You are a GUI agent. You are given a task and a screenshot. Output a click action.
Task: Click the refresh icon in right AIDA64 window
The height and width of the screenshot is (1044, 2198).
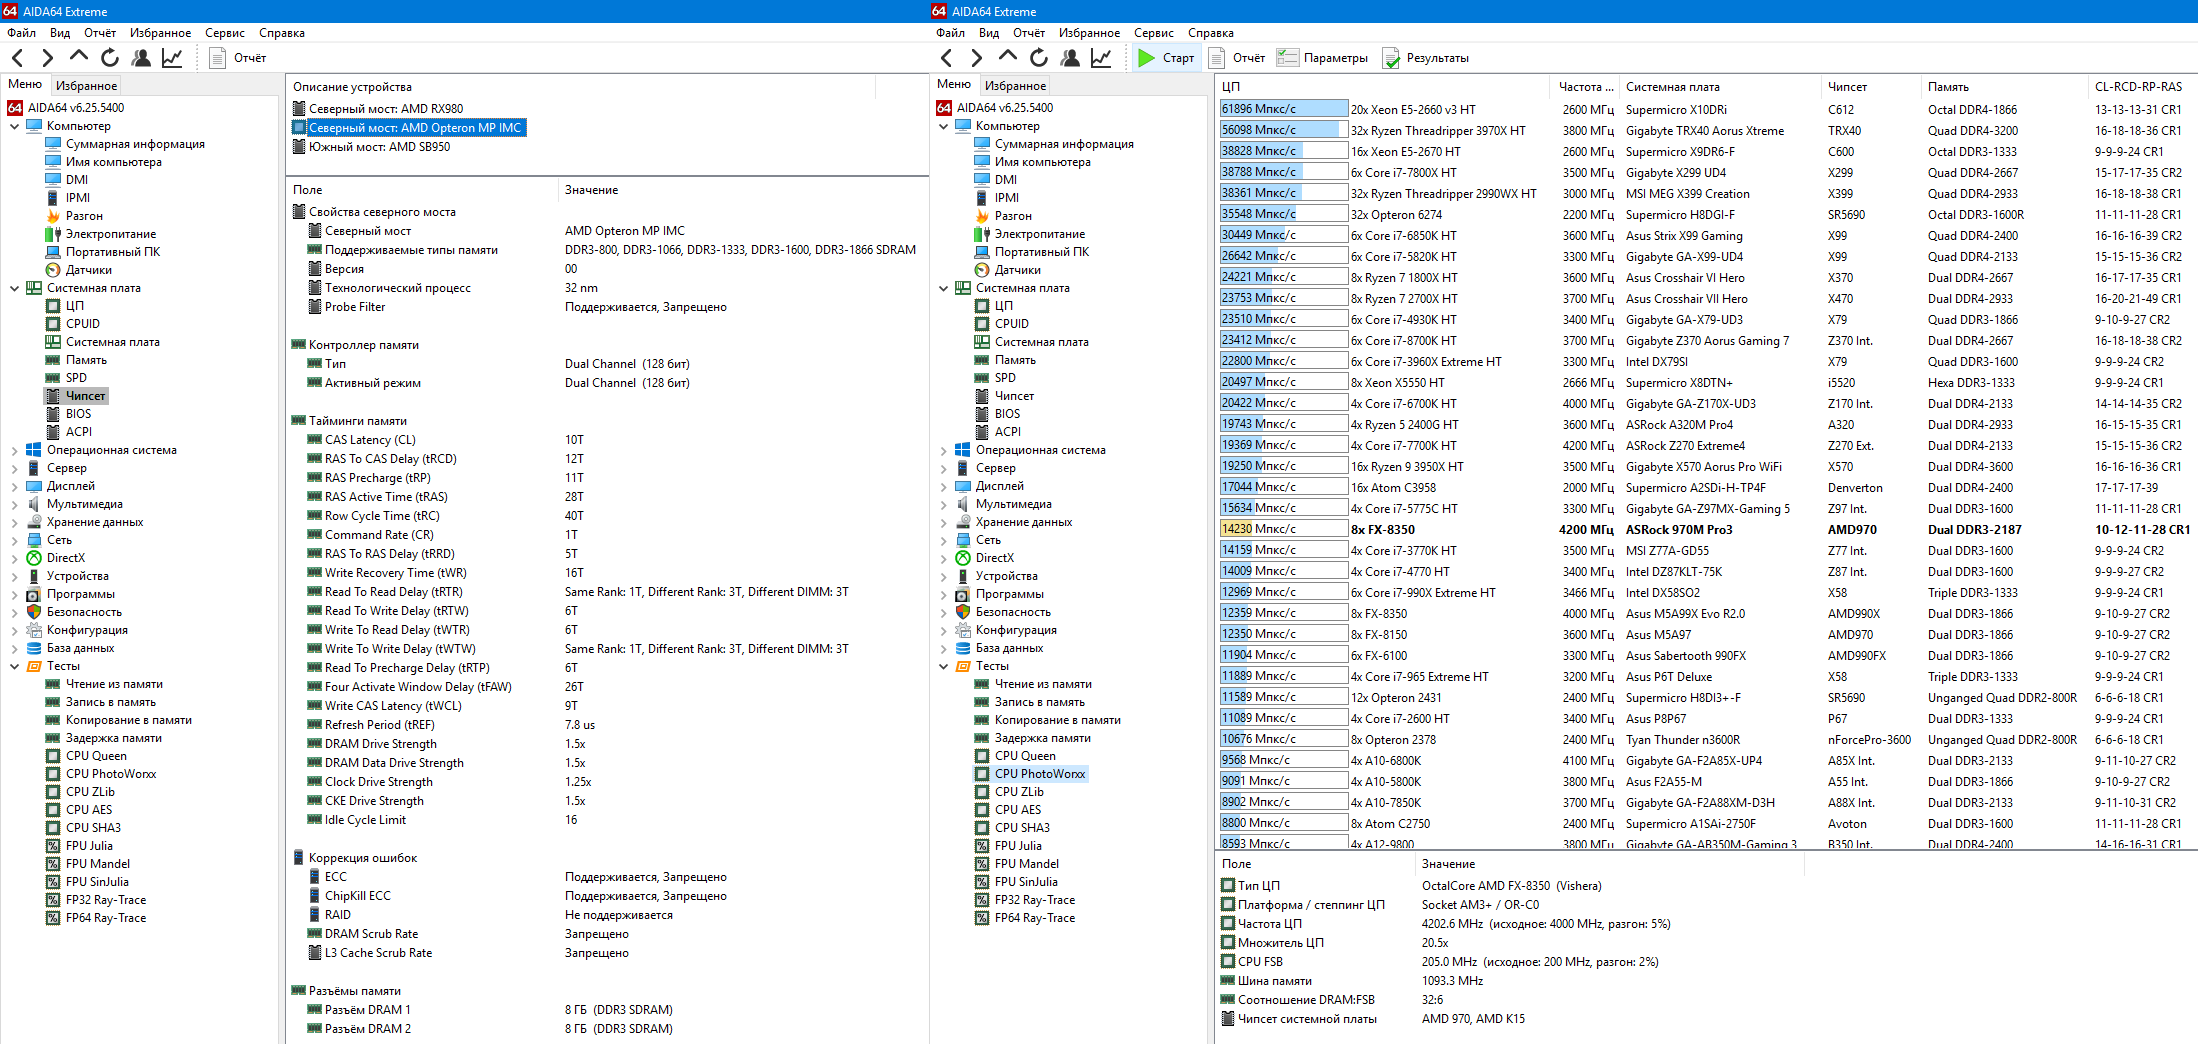pyautogui.click(x=1039, y=58)
